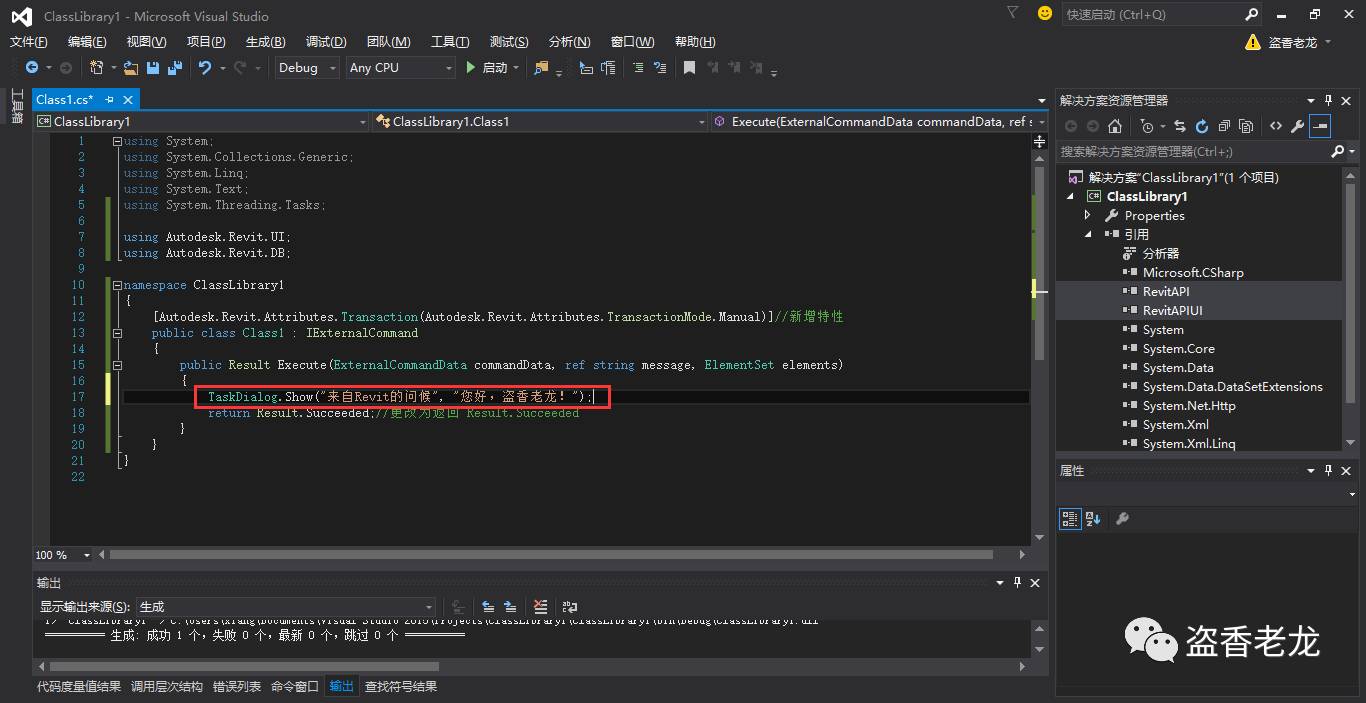Screen dimensions: 1366x703
Task: Toggle auto-hide pin on Solution Explorer panel
Action: click(x=1329, y=100)
